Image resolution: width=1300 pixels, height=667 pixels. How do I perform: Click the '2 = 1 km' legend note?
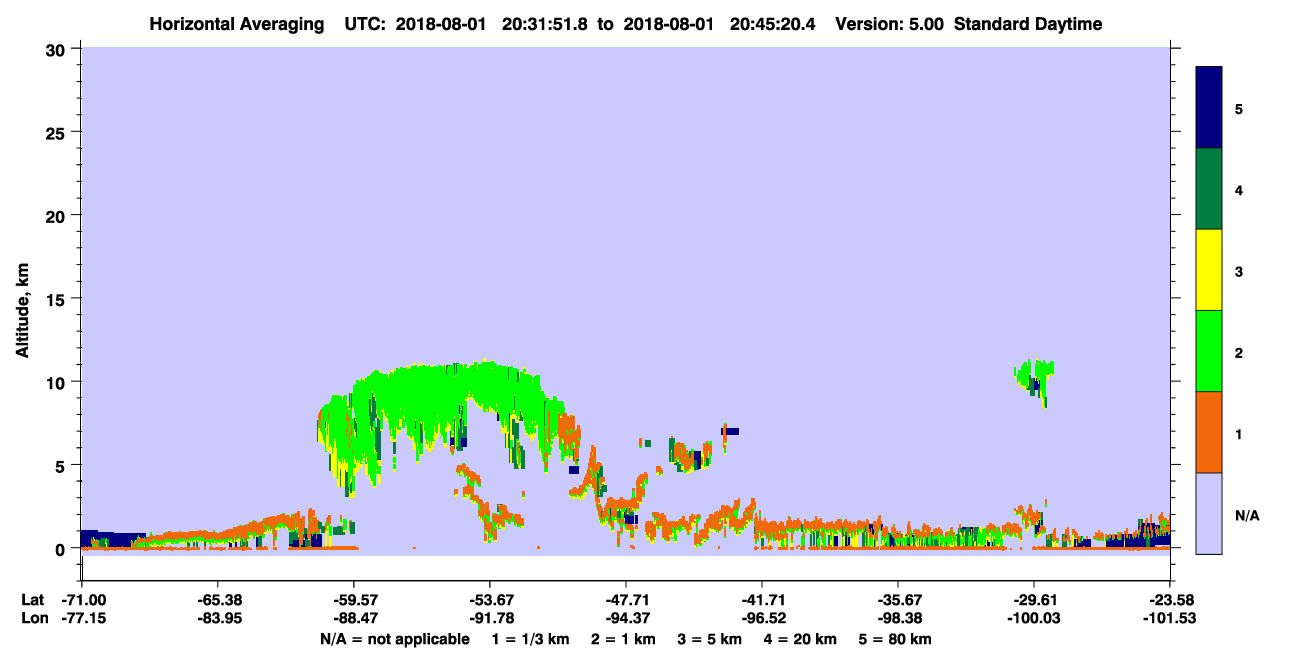tap(624, 639)
